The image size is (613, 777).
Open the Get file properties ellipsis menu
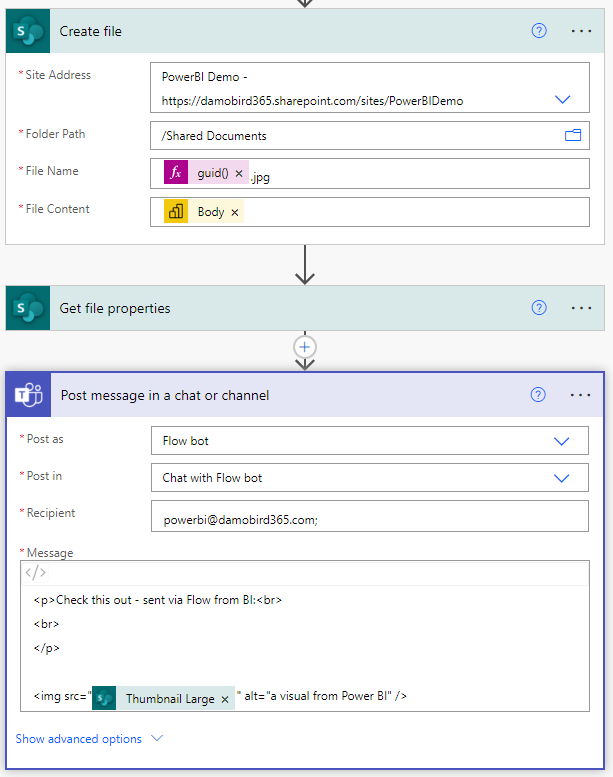[581, 308]
